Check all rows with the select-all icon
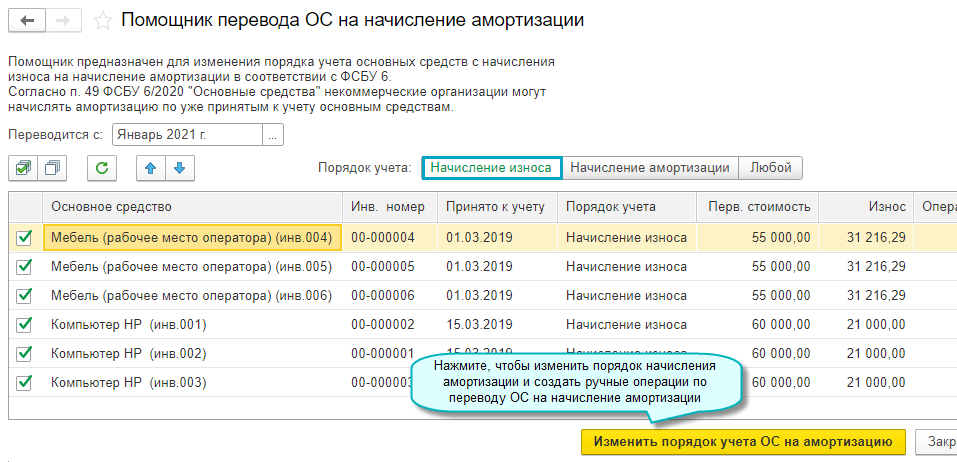 pyautogui.click(x=22, y=168)
